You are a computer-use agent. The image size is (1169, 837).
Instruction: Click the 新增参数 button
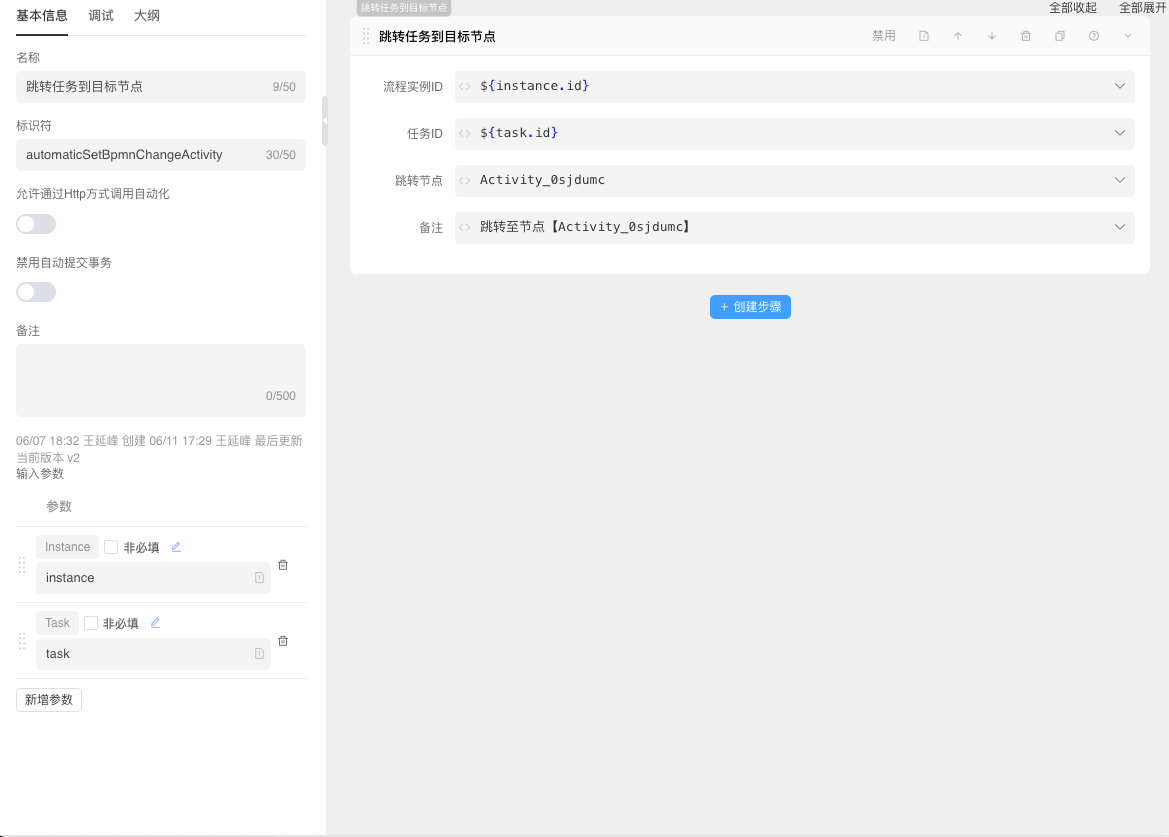pos(49,700)
